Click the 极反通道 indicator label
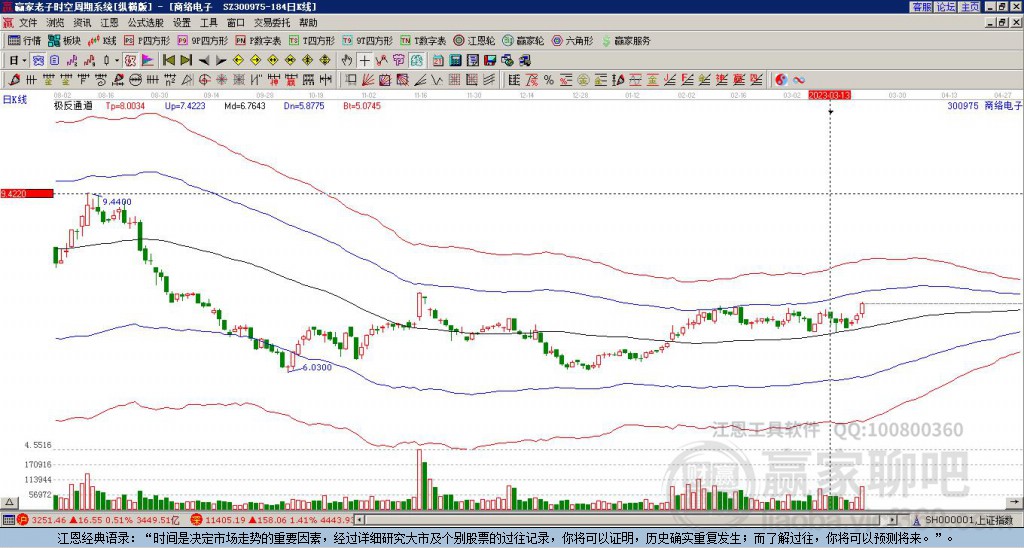 click(72, 105)
